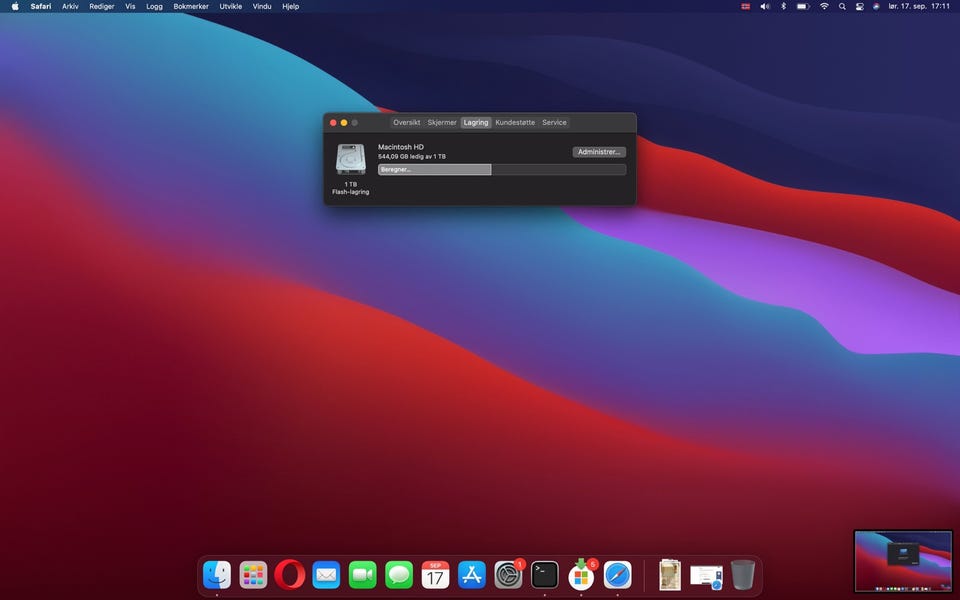Open the Norwegian input source flag menu
The image size is (960, 600).
pos(744,6)
